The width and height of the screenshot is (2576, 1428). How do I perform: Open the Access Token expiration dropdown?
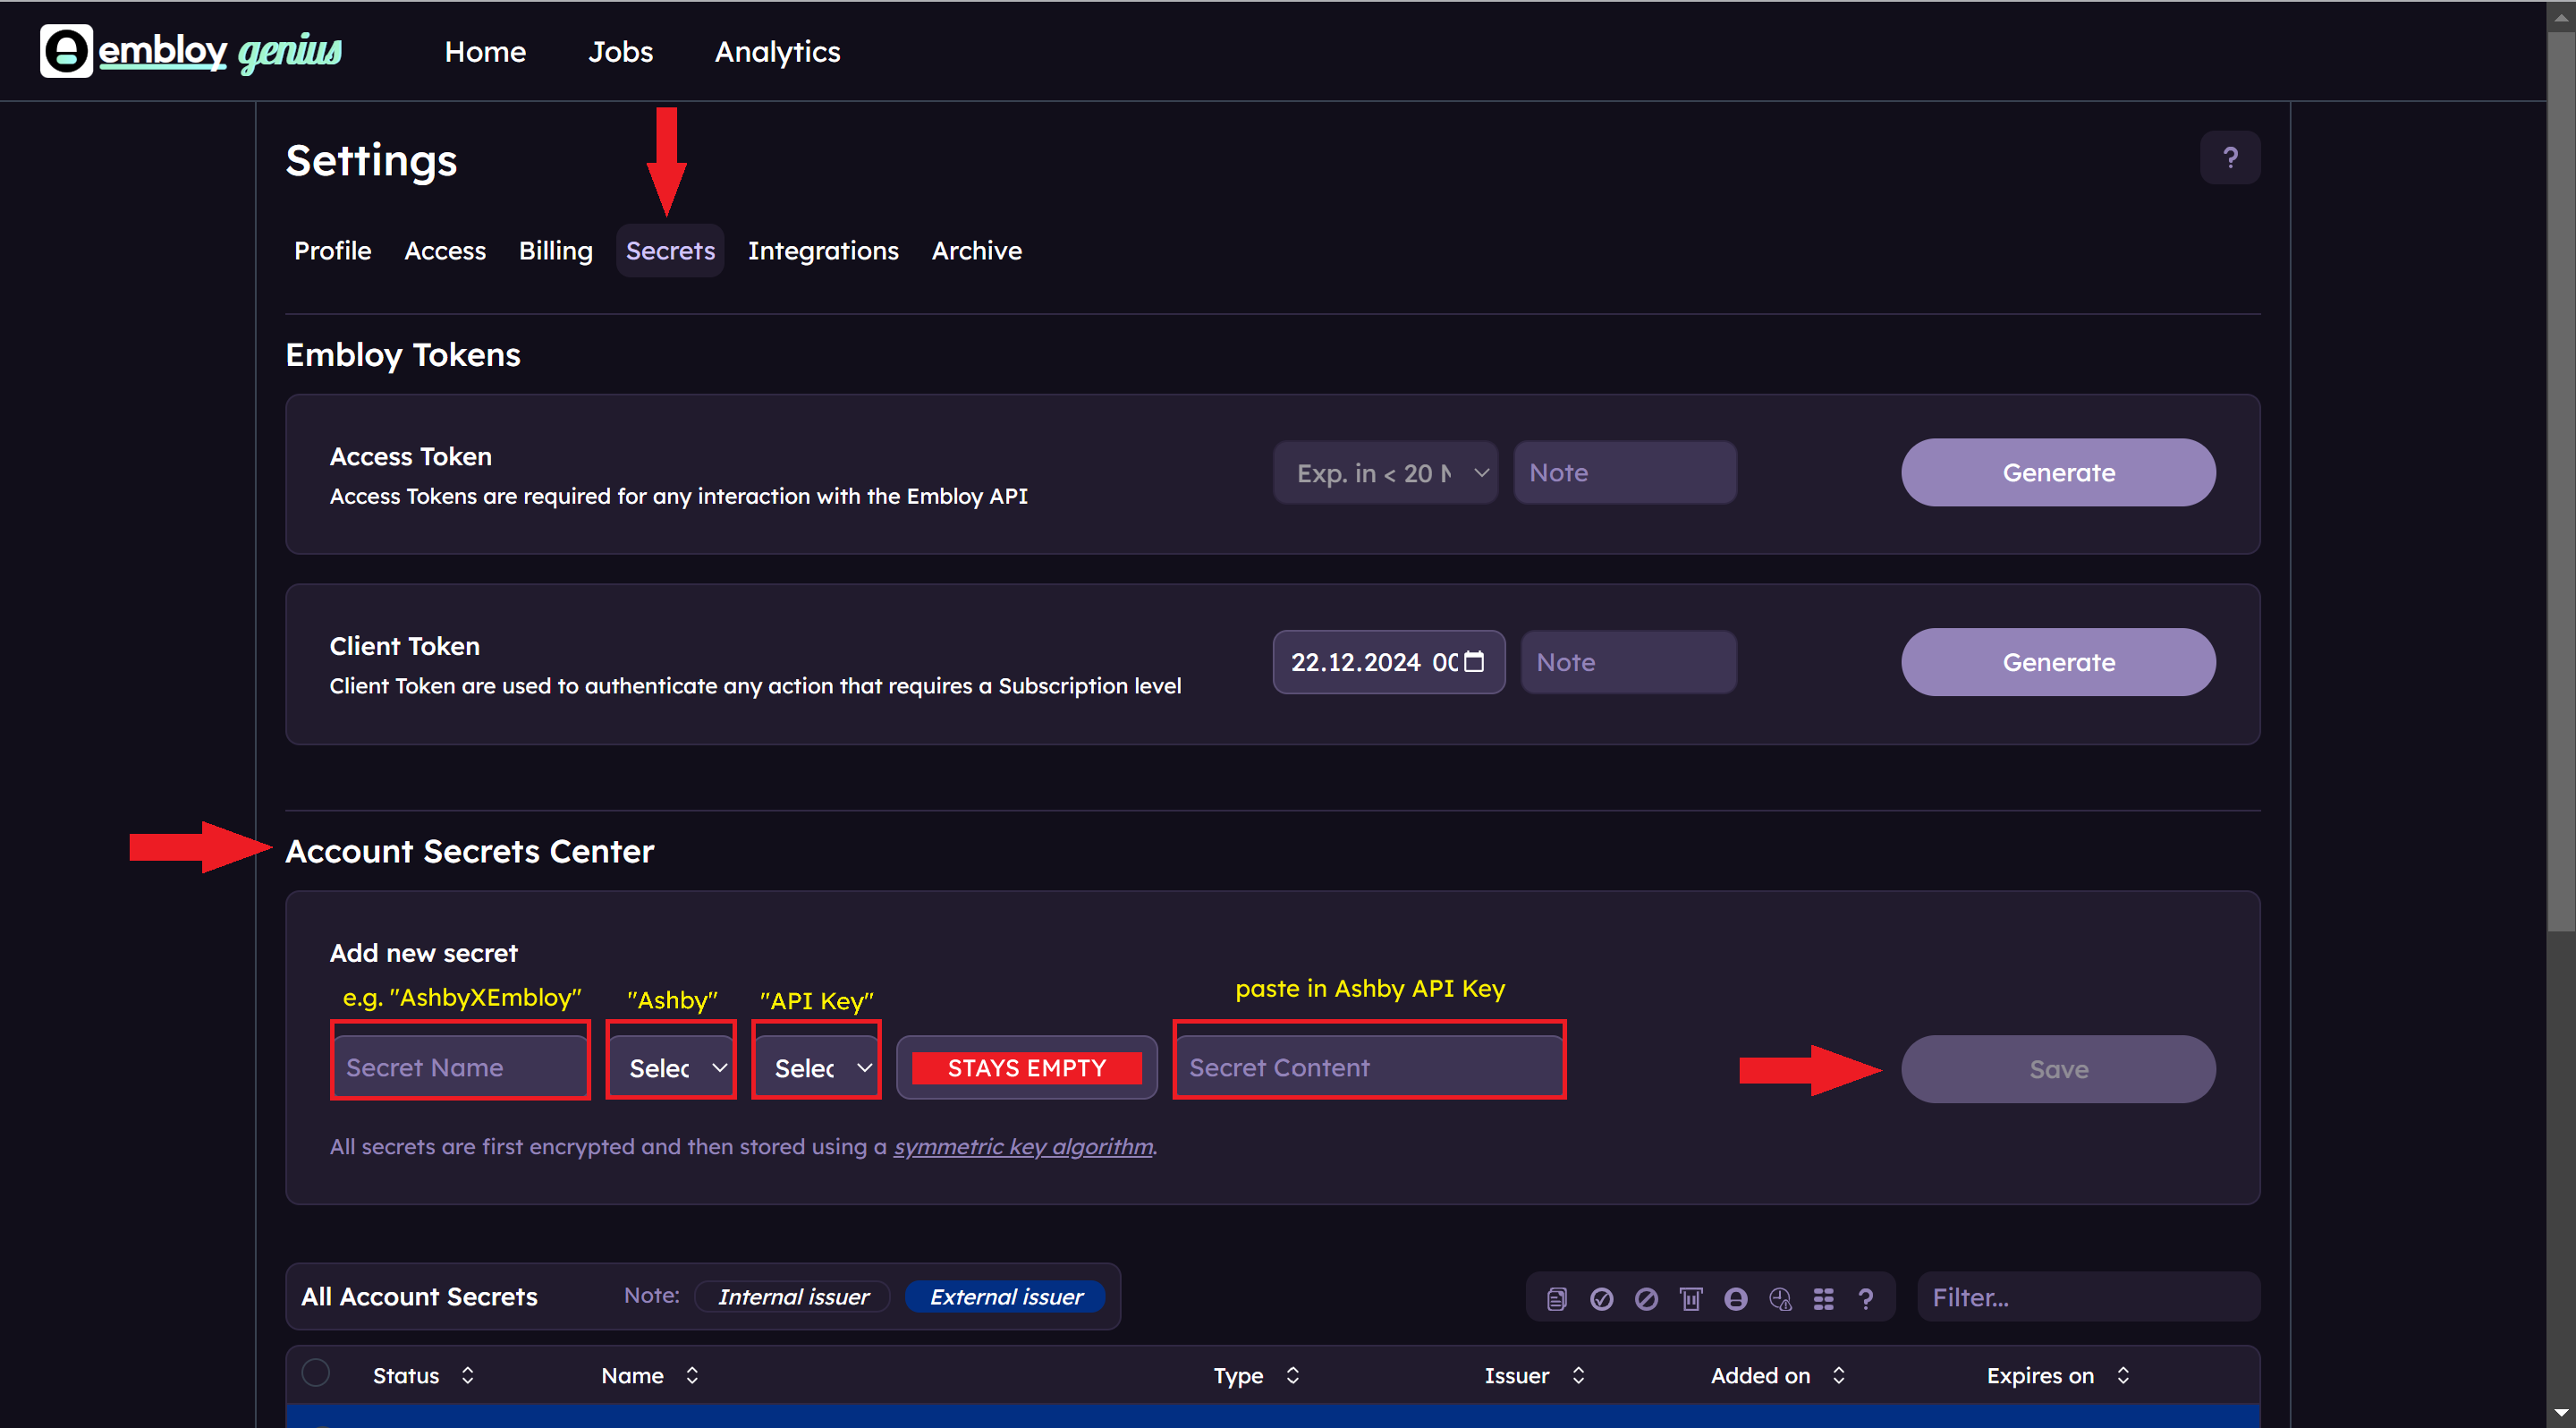(x=1385, y=472)
